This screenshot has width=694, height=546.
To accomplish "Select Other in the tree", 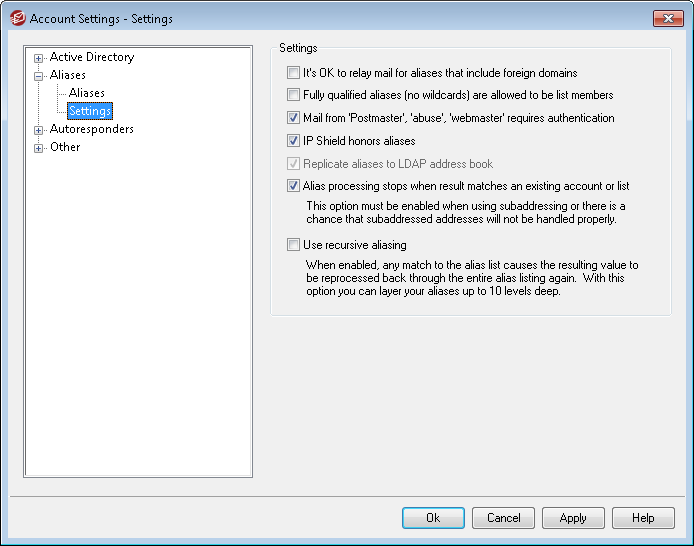I will point(65,147).
